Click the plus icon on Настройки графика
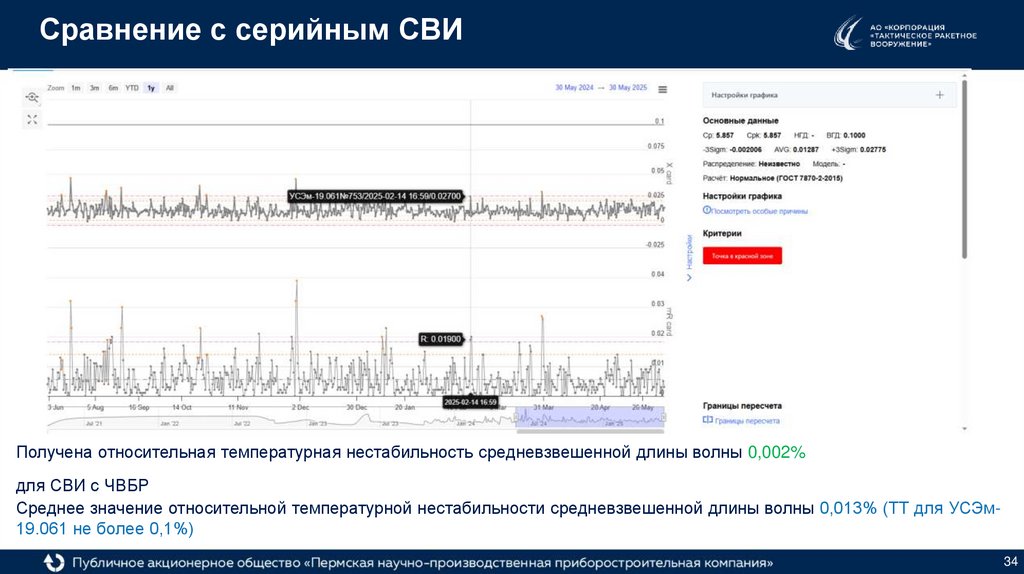 [939, 95]
